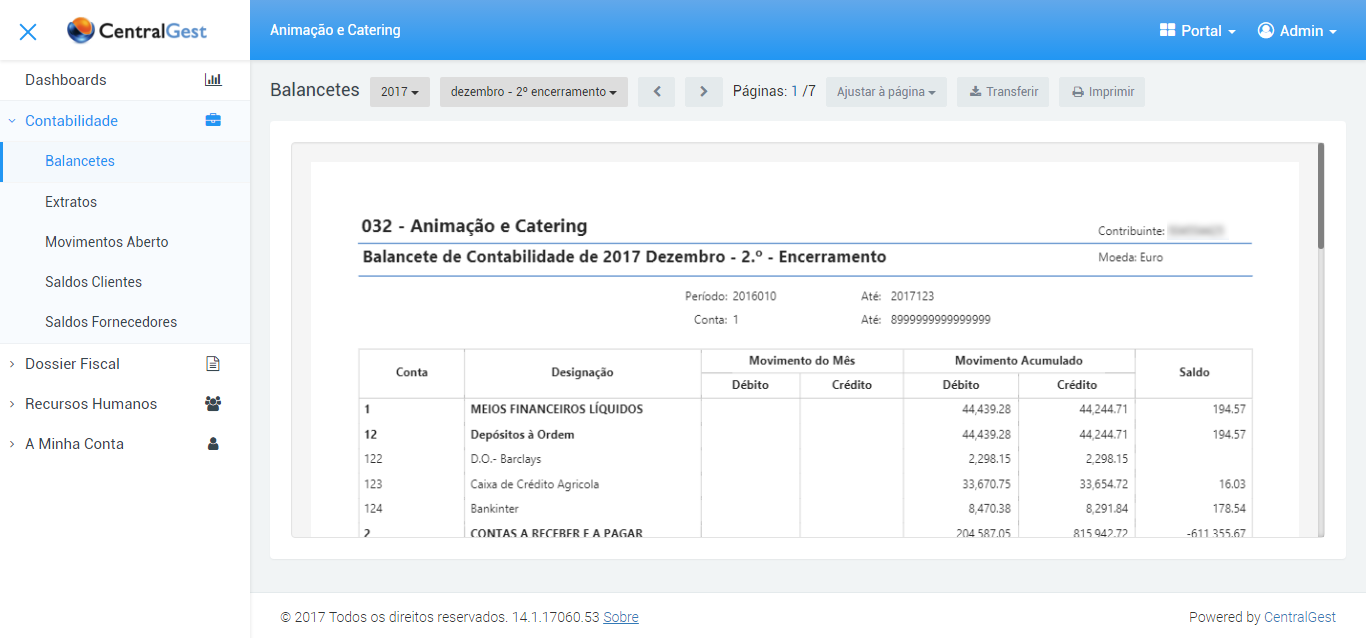1366x638 pixels.
Task: Expand the Recursos Humanos section
Action: [125, 404]
